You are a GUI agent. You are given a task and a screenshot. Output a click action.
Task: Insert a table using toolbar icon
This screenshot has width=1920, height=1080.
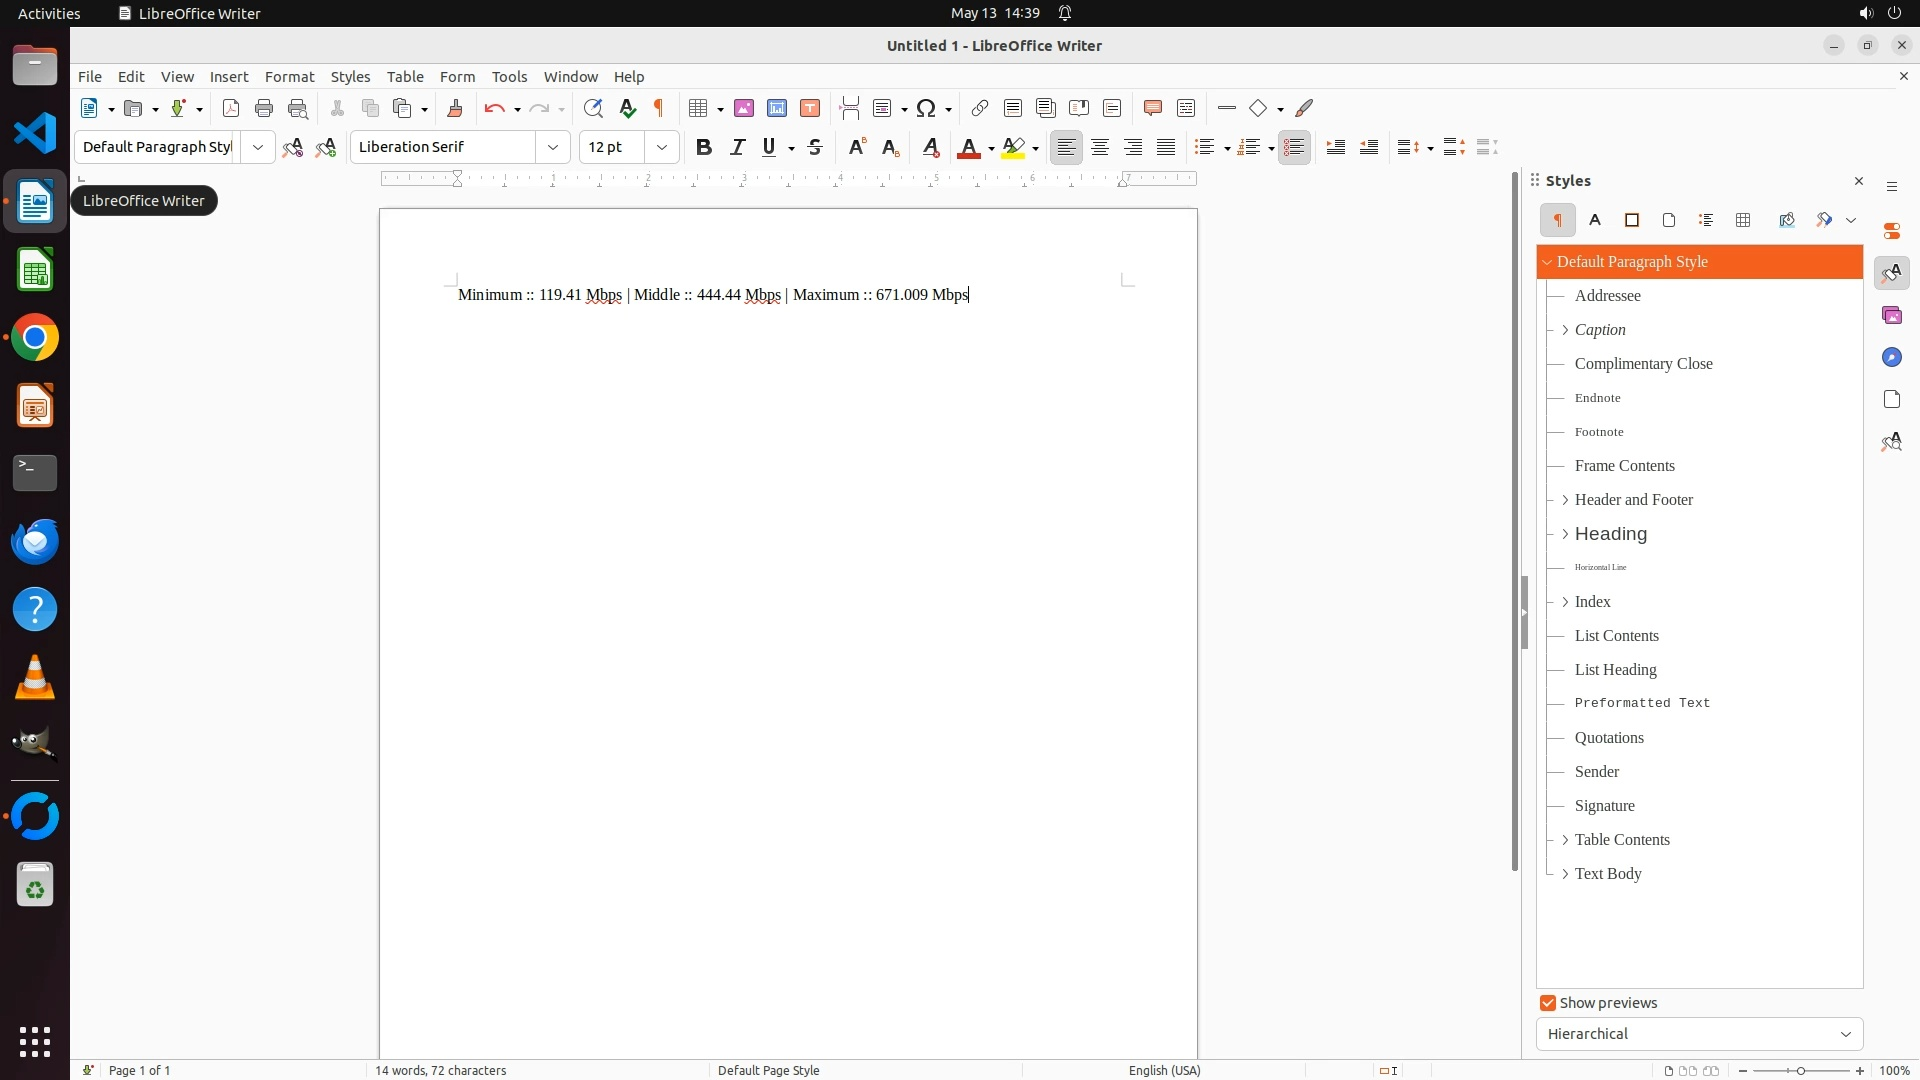tap(699, 108)
